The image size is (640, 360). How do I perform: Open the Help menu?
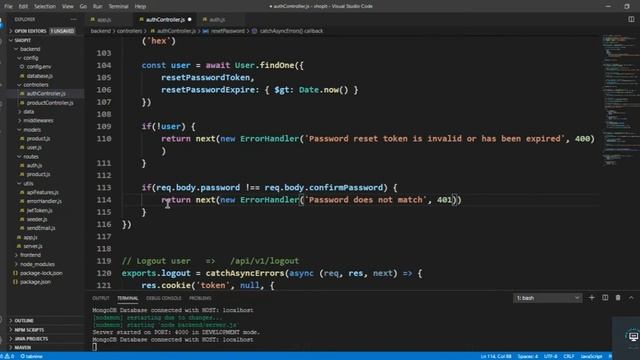pyautogui.click(x=140, y=6)
